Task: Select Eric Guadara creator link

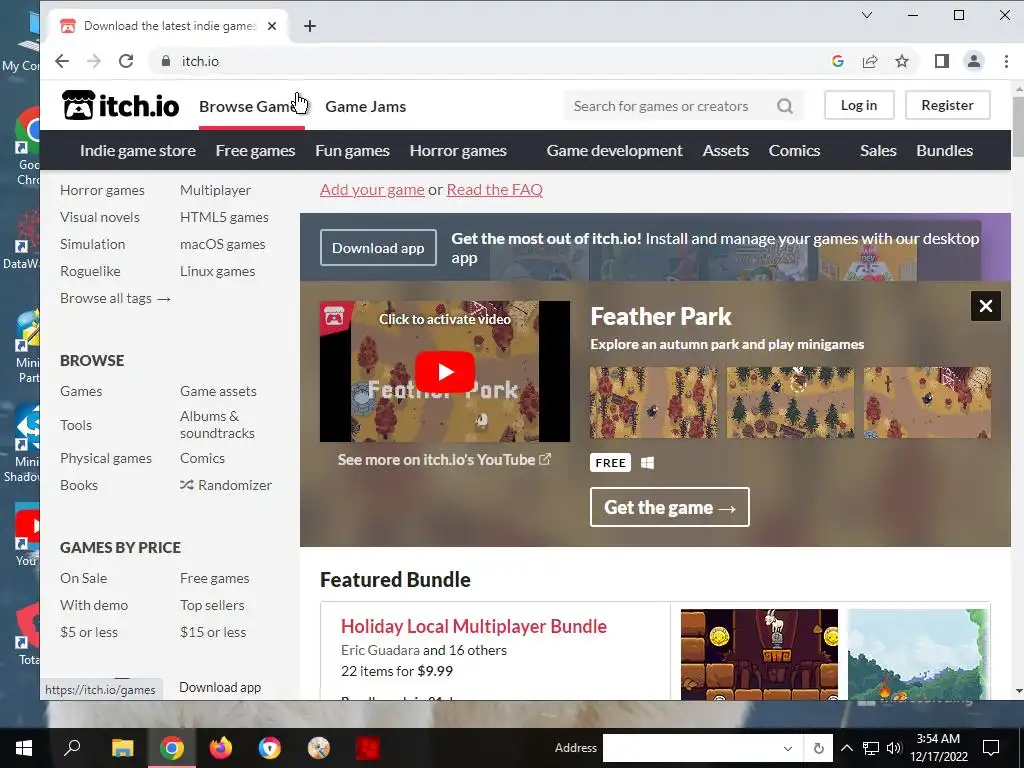Action: click(380, 650)
